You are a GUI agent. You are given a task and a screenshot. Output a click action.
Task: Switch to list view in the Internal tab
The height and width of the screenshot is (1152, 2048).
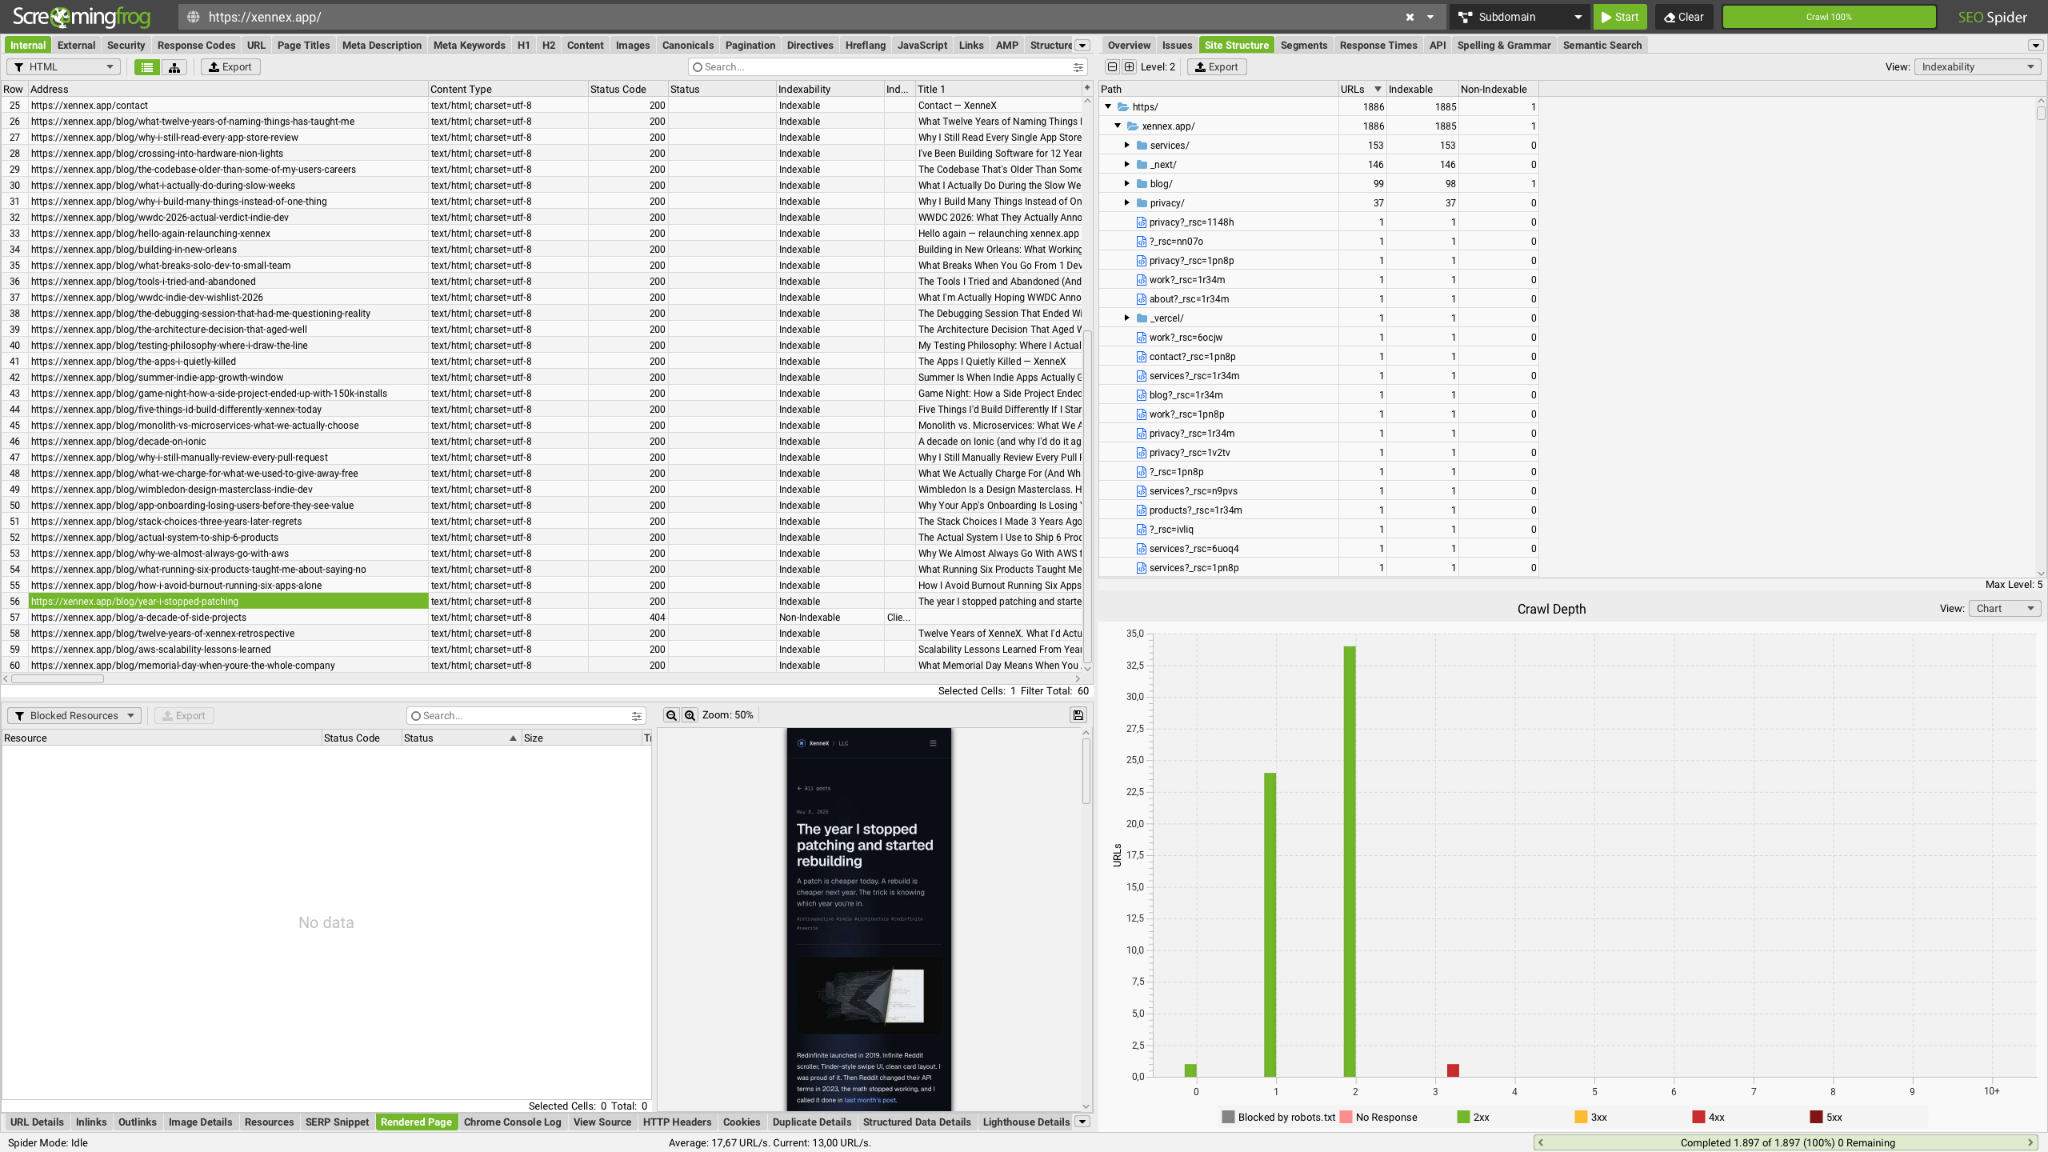pyautogui.click(x=147, y=67)
